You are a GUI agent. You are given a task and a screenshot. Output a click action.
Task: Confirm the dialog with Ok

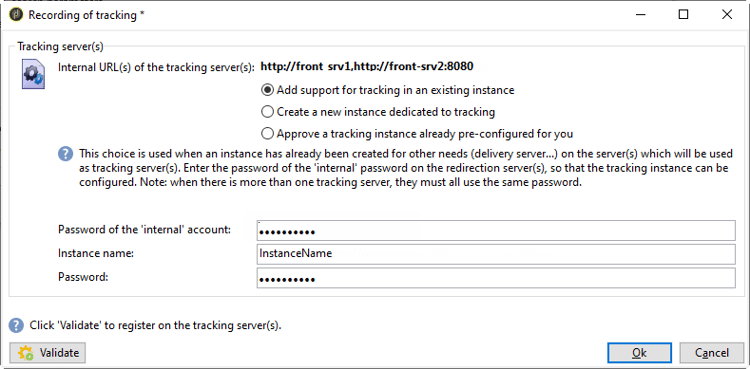coord(640,353)
